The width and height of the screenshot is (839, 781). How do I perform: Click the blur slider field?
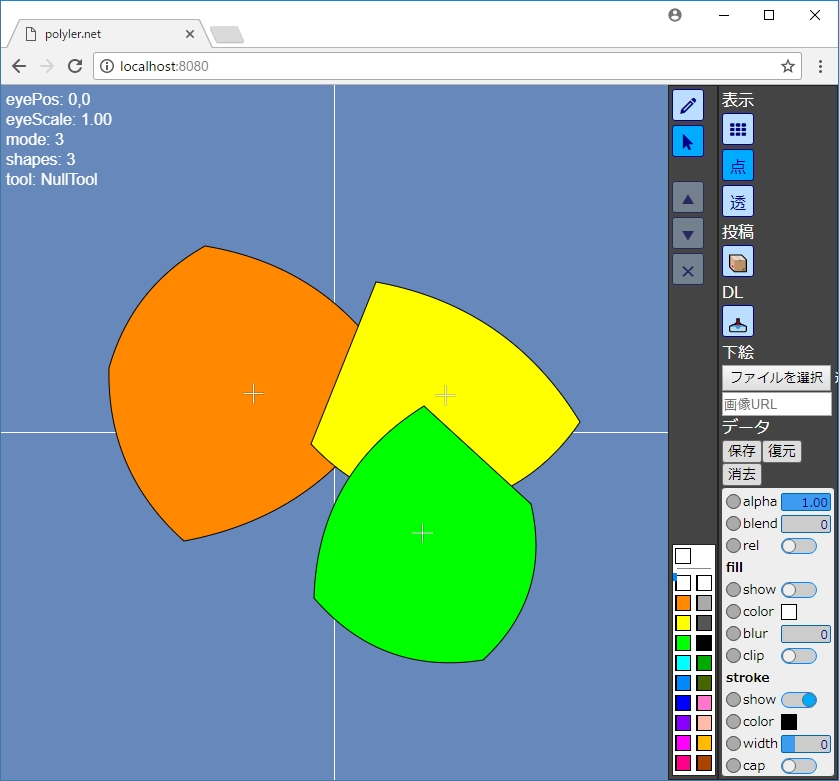point(805,634)
